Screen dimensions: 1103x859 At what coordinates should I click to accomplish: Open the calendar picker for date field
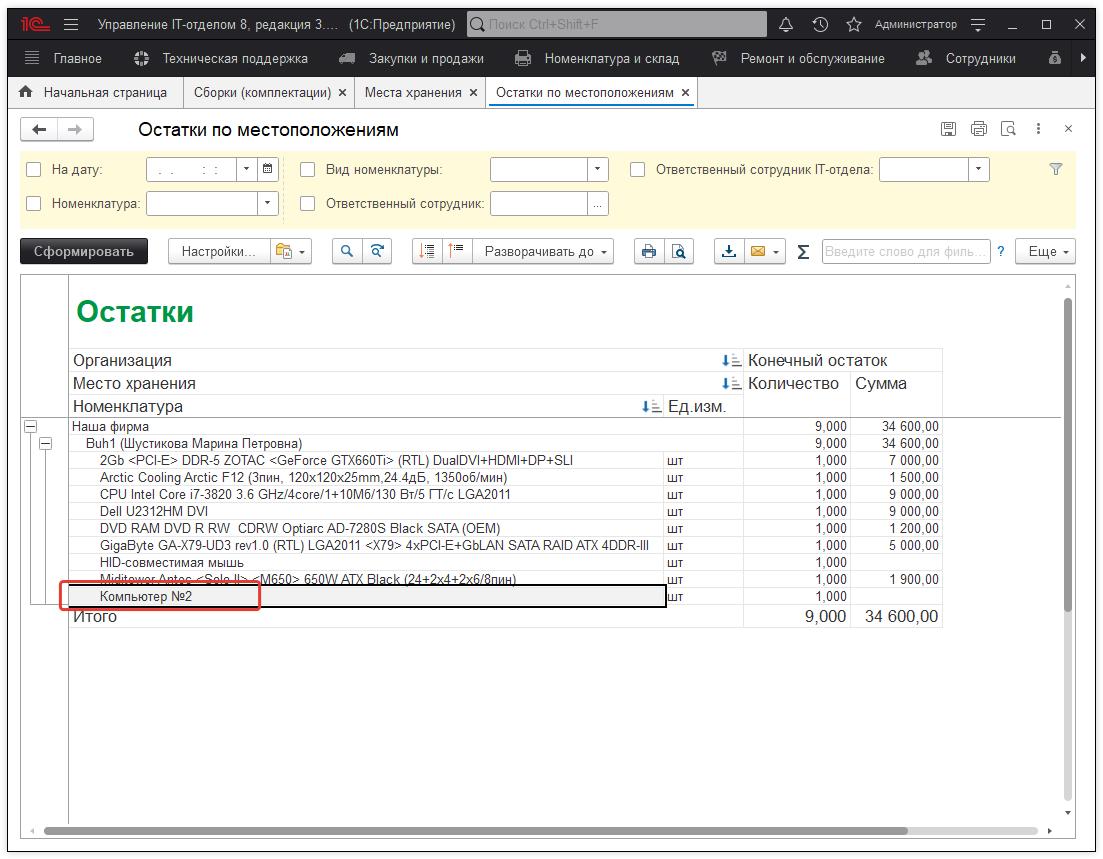(268, 170)
